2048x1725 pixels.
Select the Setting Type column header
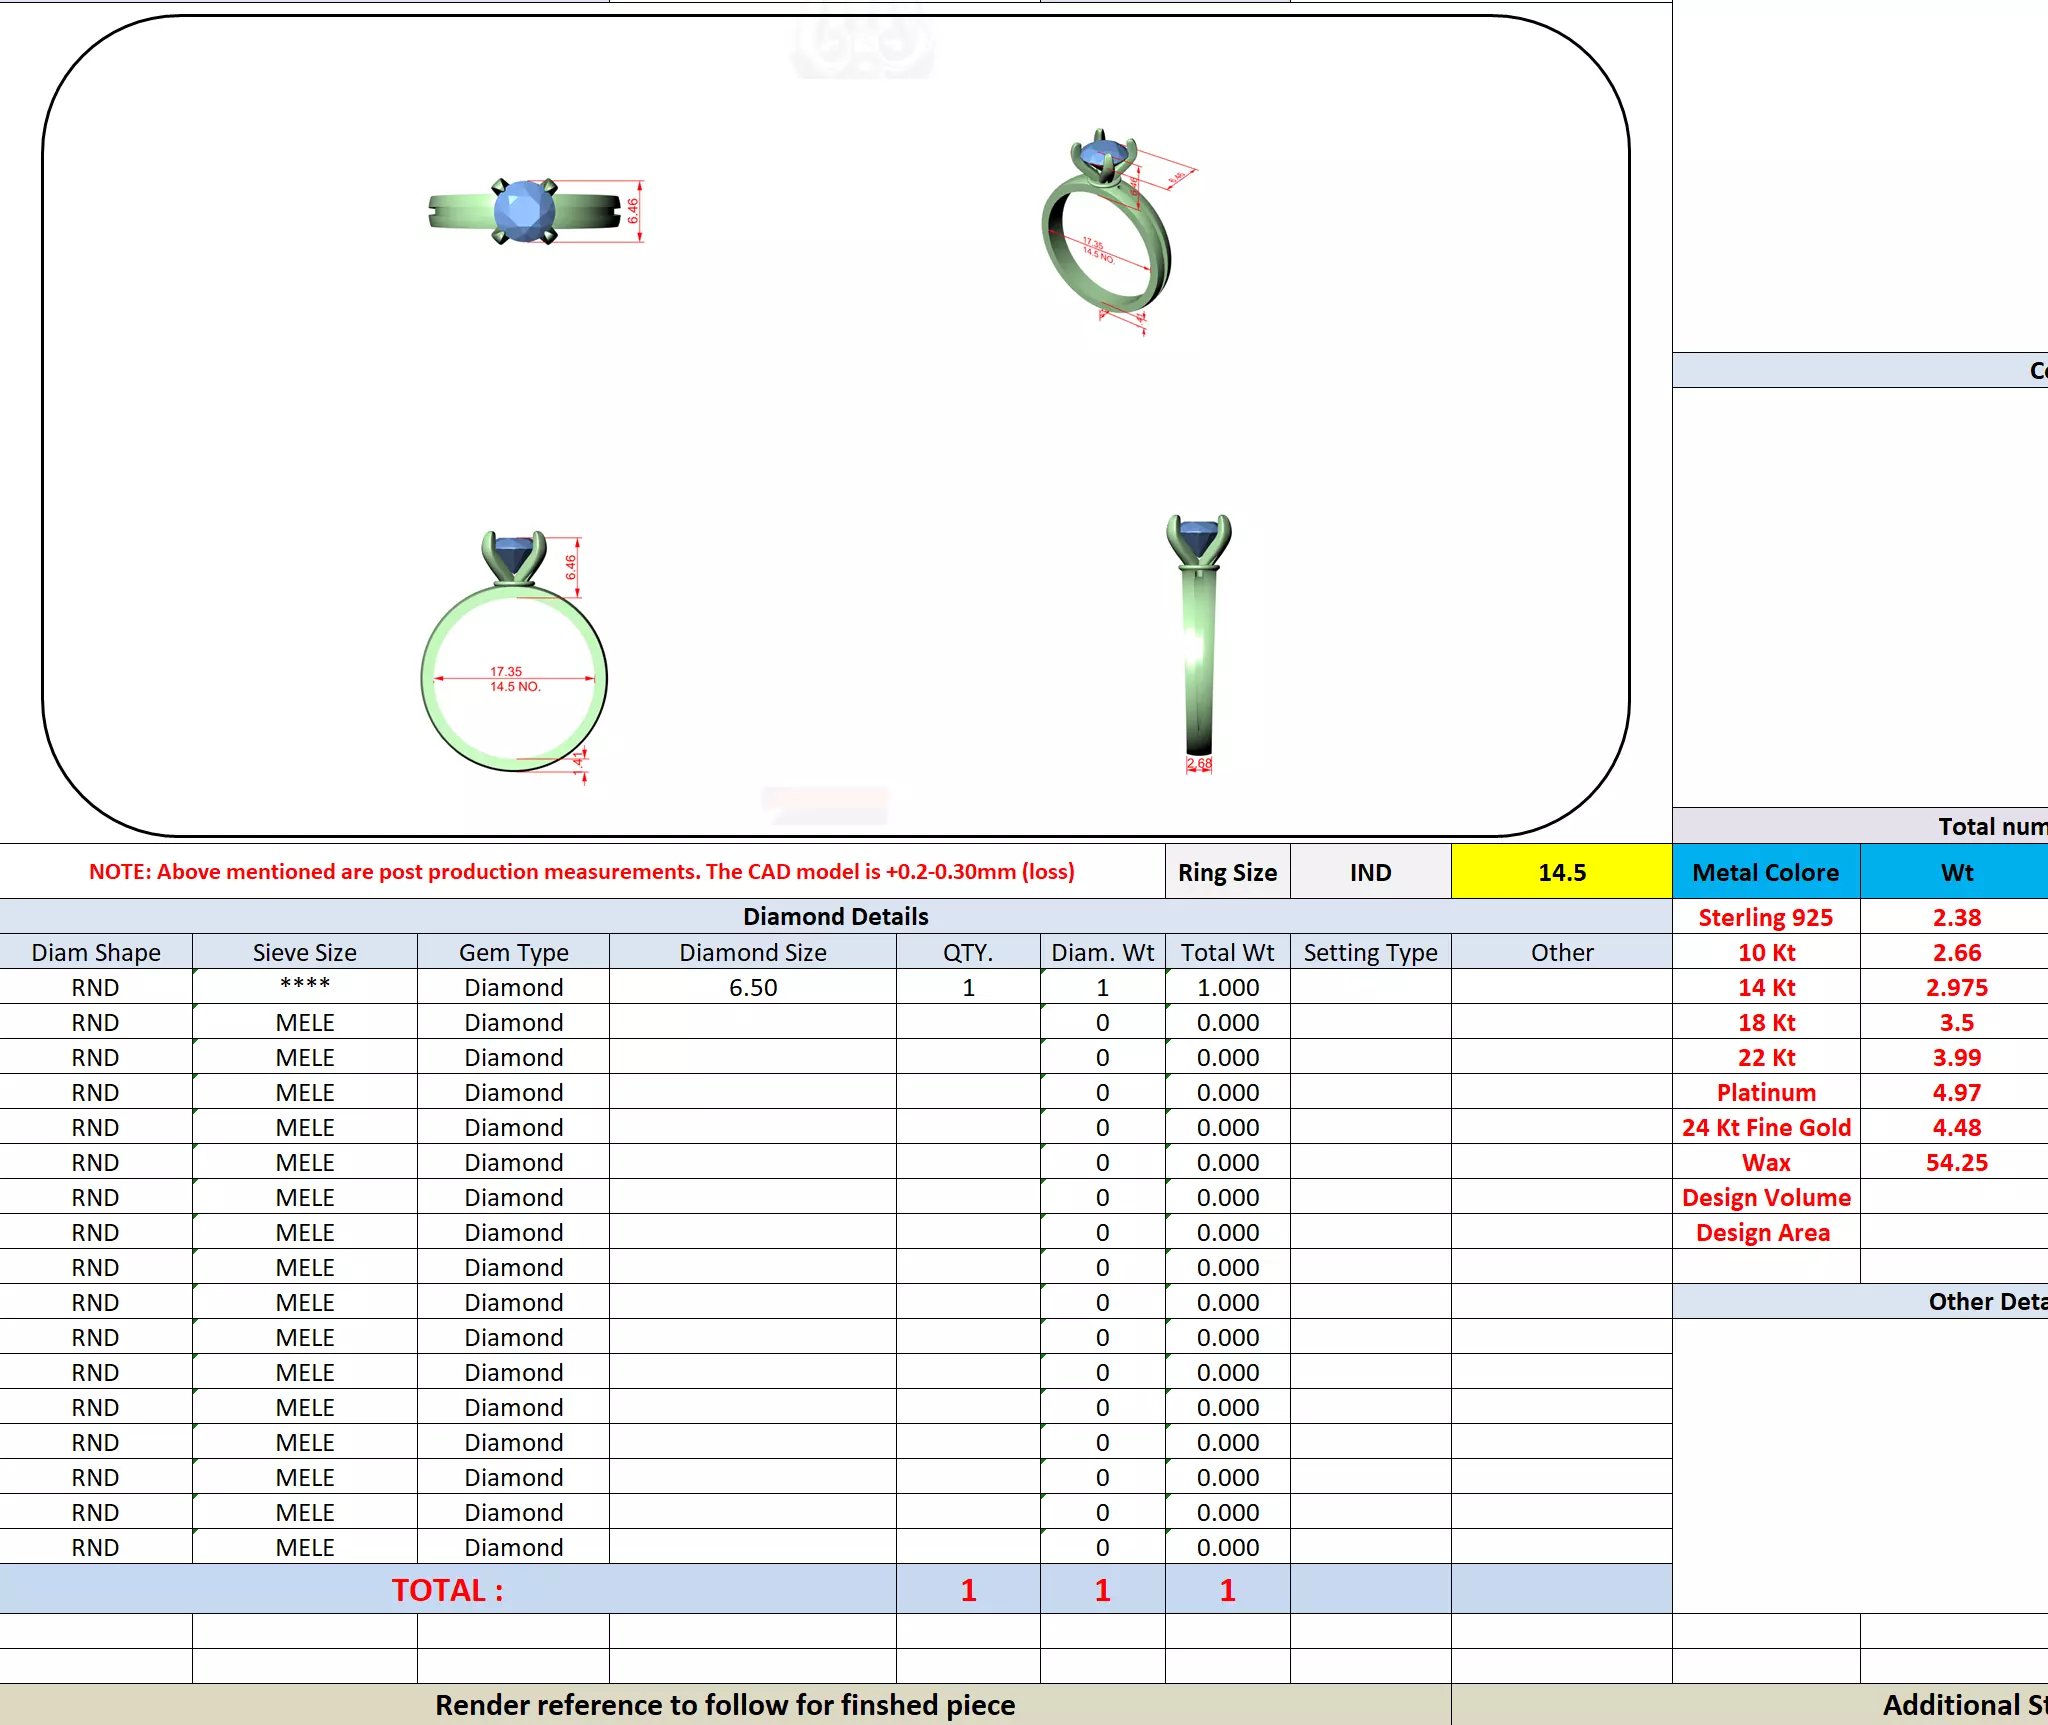(x=1370, y=952)
